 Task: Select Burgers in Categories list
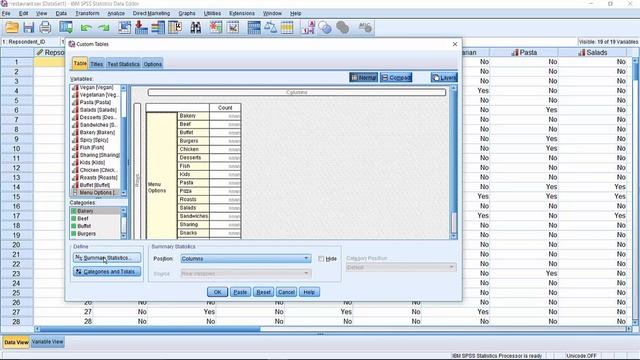(96, 234)
